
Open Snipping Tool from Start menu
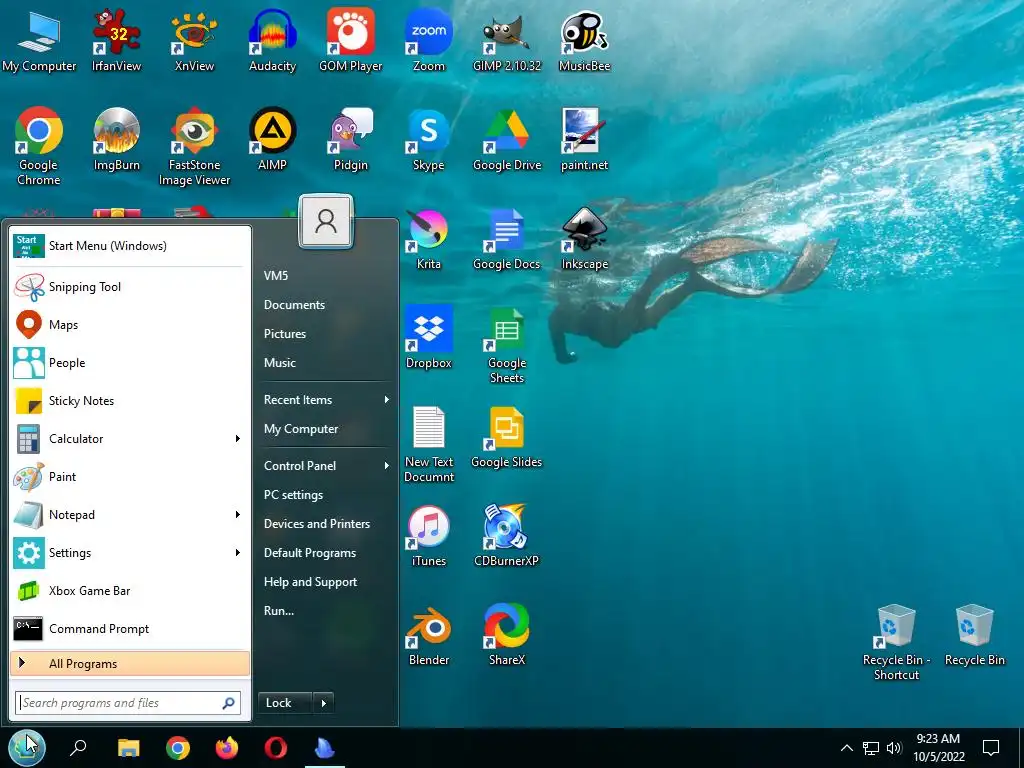(x=130, y=287)
